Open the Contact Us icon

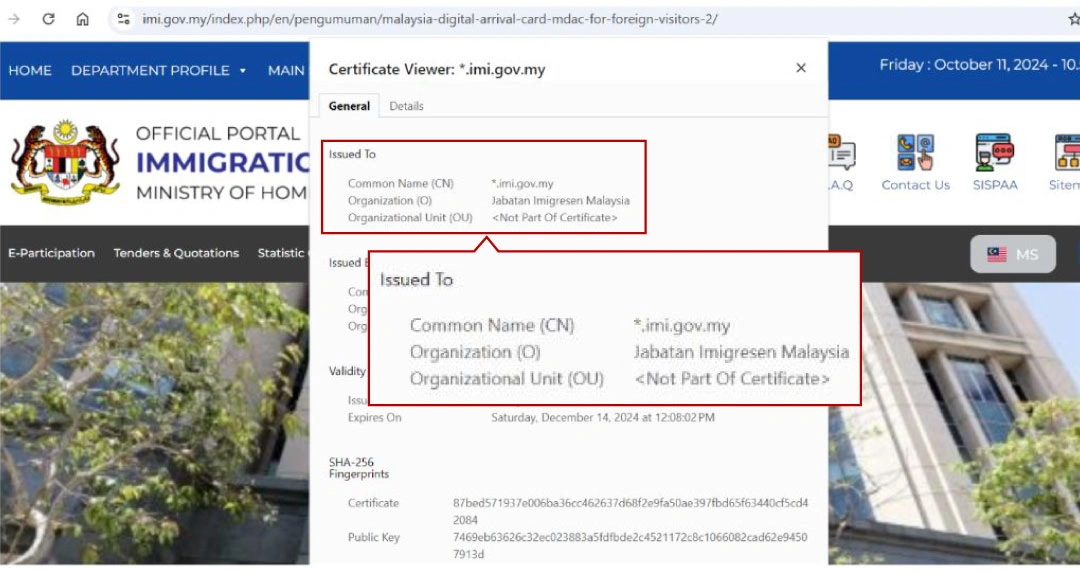click(915, 162)
